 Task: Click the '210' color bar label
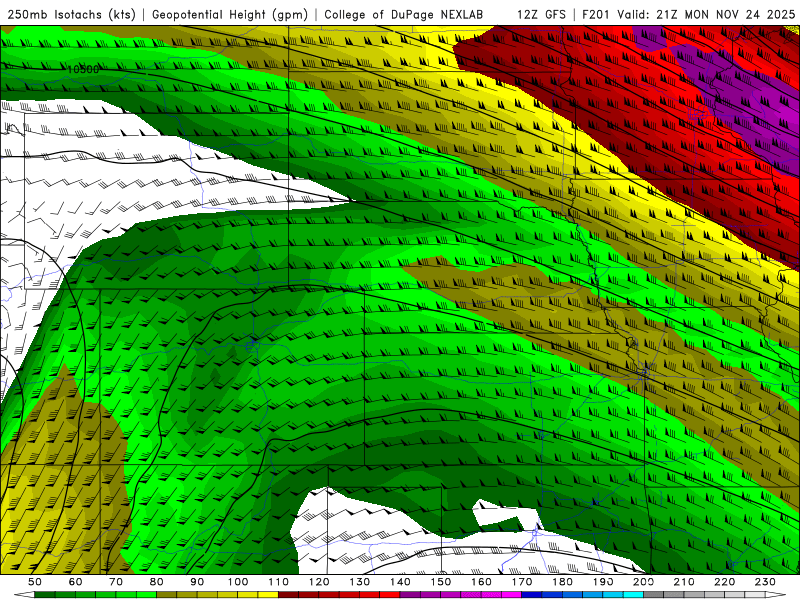pos(684,582)
